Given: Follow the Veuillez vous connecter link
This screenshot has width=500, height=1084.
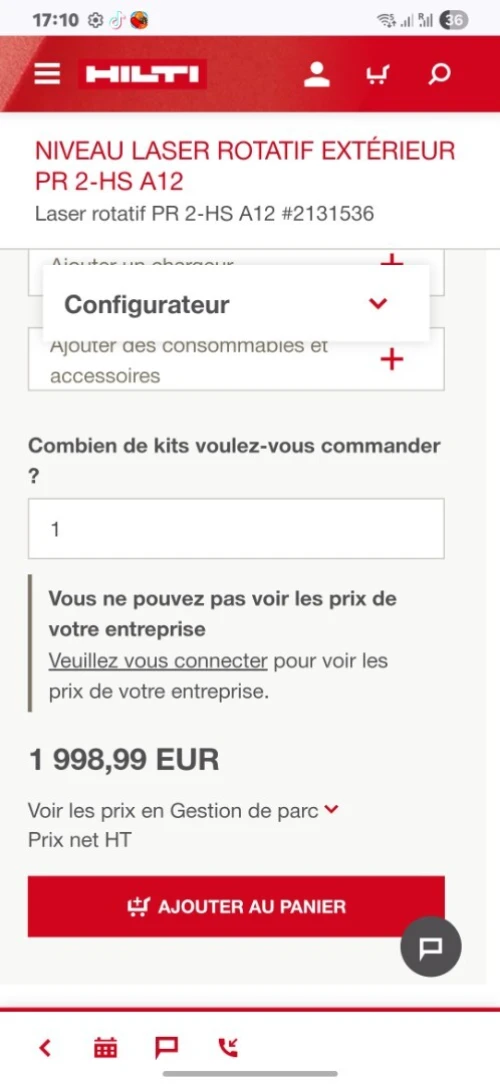Looking at the screenshot, I should (x=158, y=661).
